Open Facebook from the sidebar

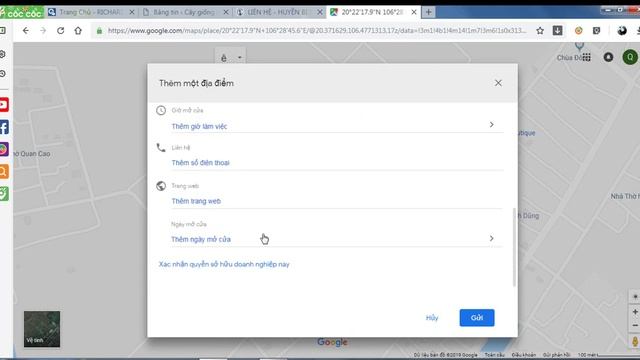4,127
